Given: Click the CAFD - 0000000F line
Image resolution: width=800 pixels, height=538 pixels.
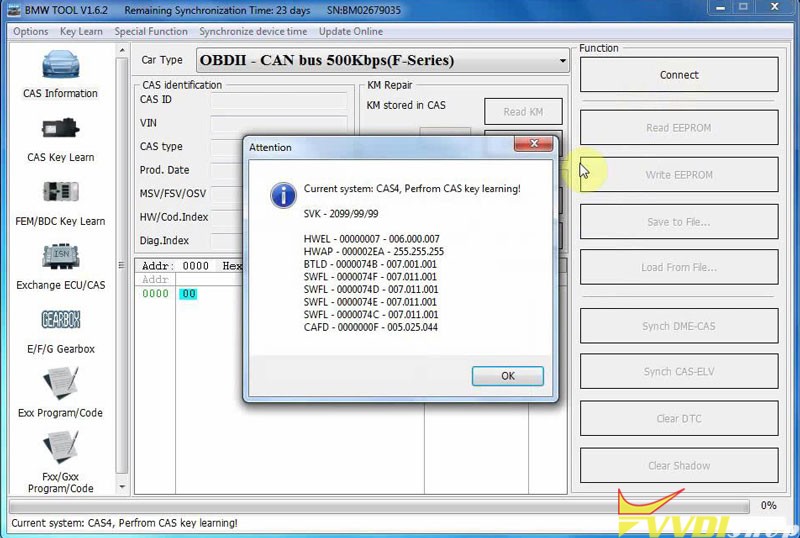Looking at the screenshot, I should pyautogui.click(x=370, y=327).
